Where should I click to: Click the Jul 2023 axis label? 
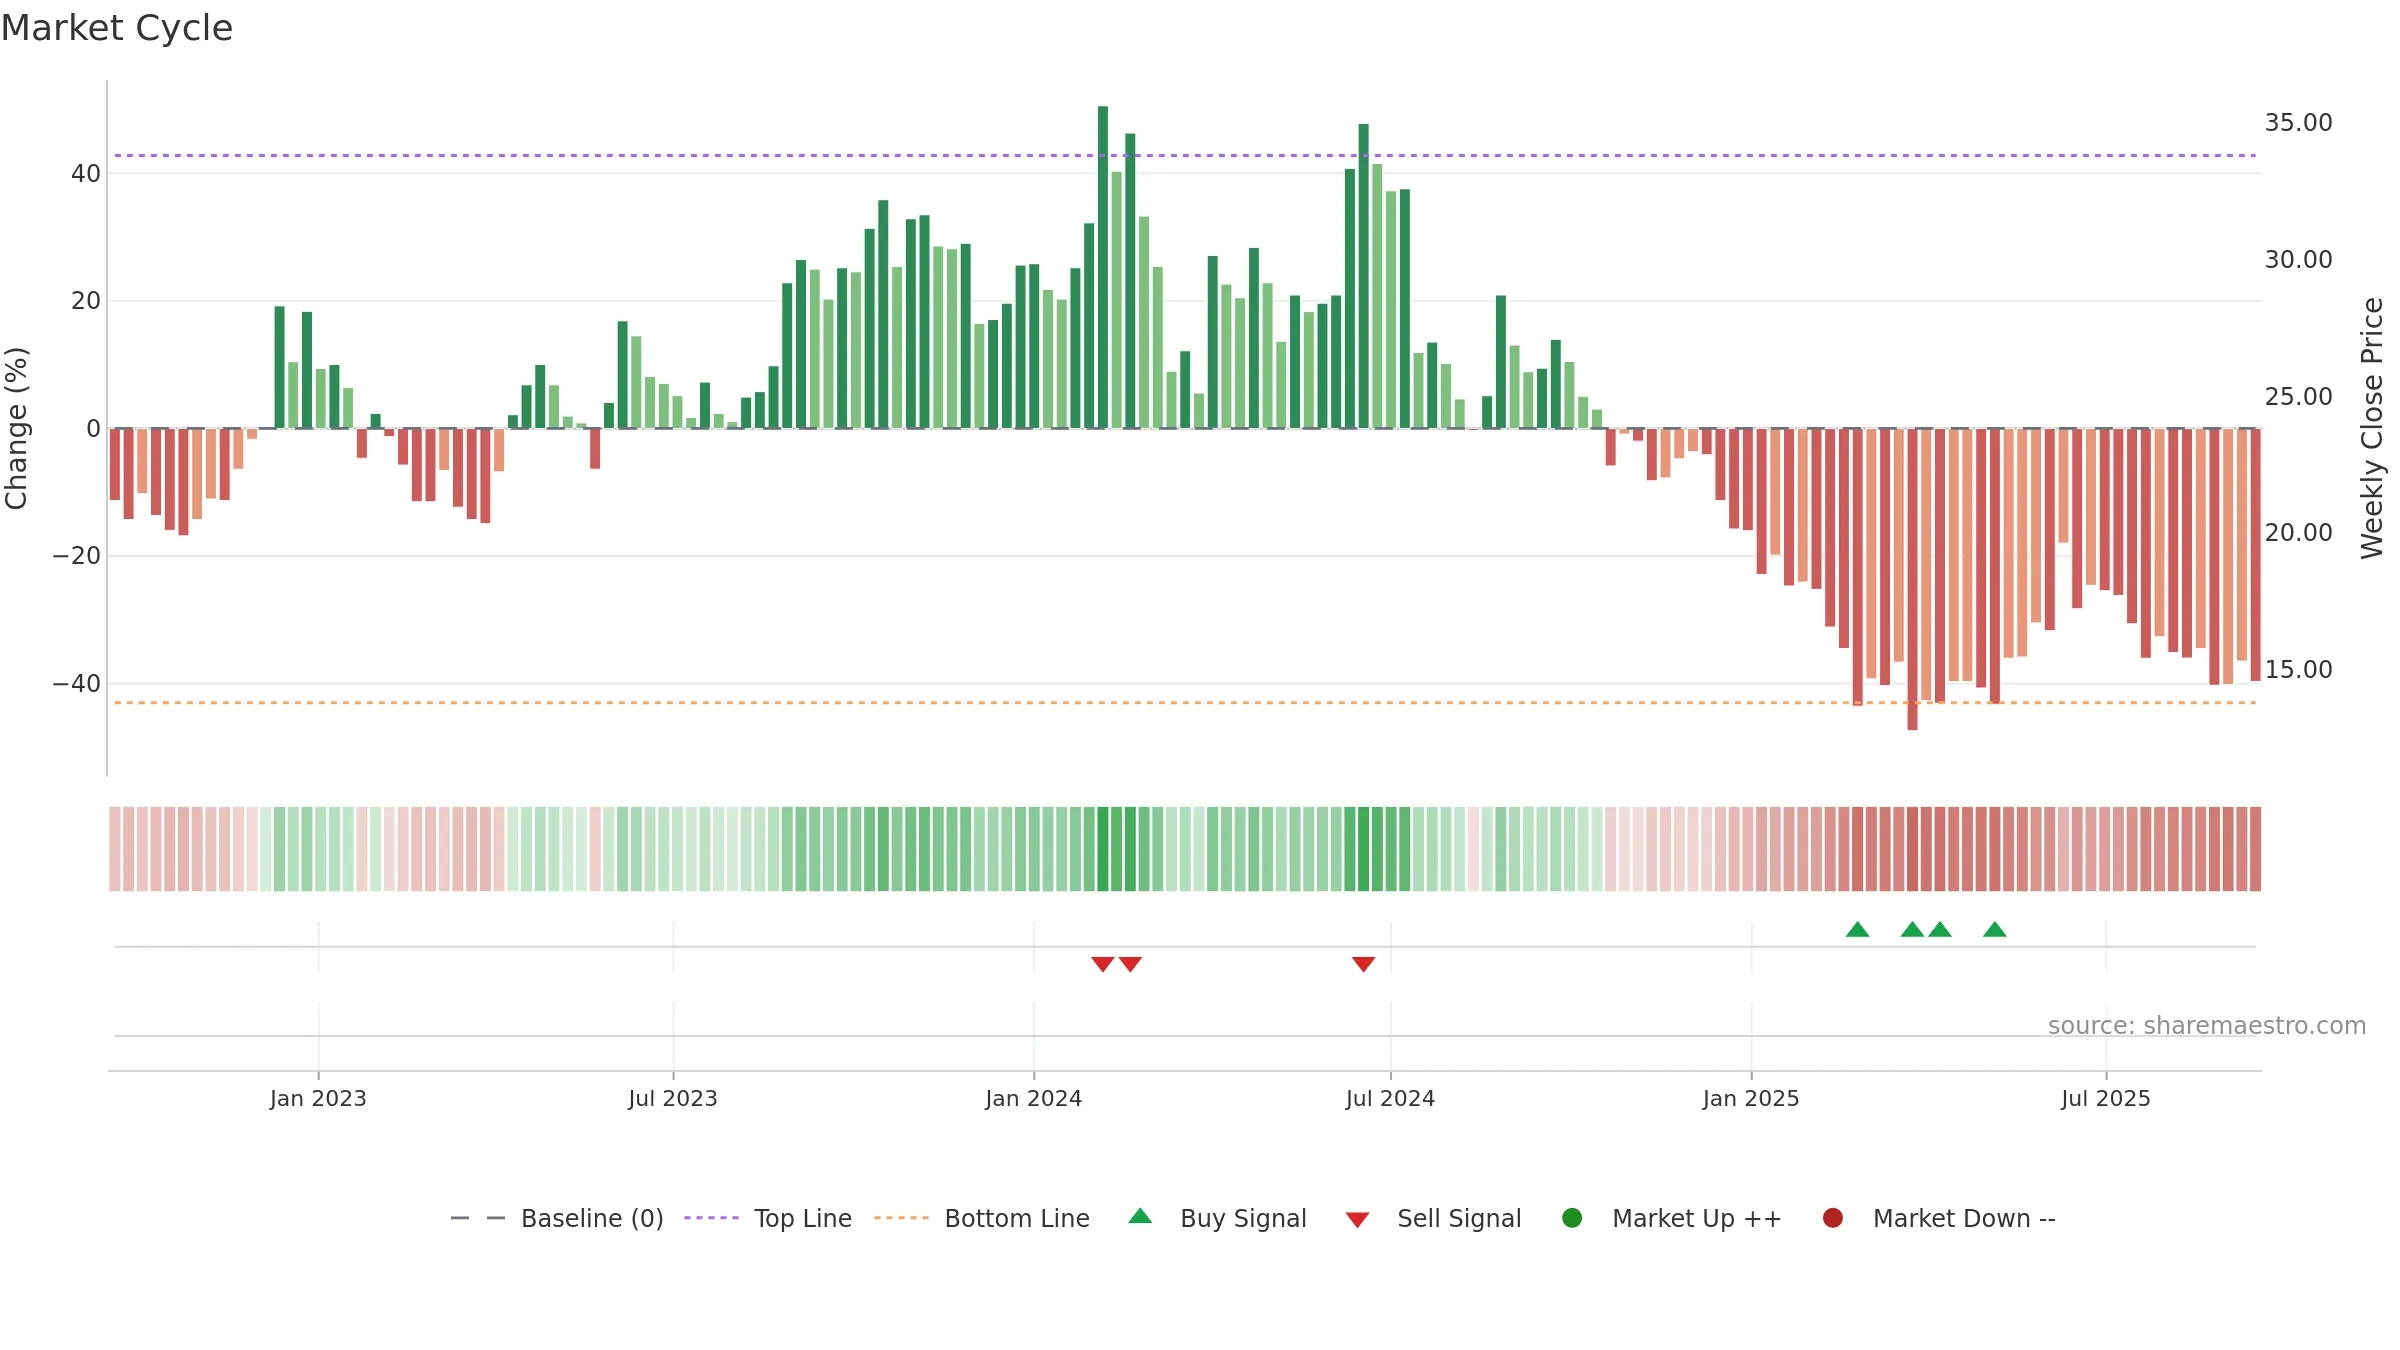(673, 1098)
